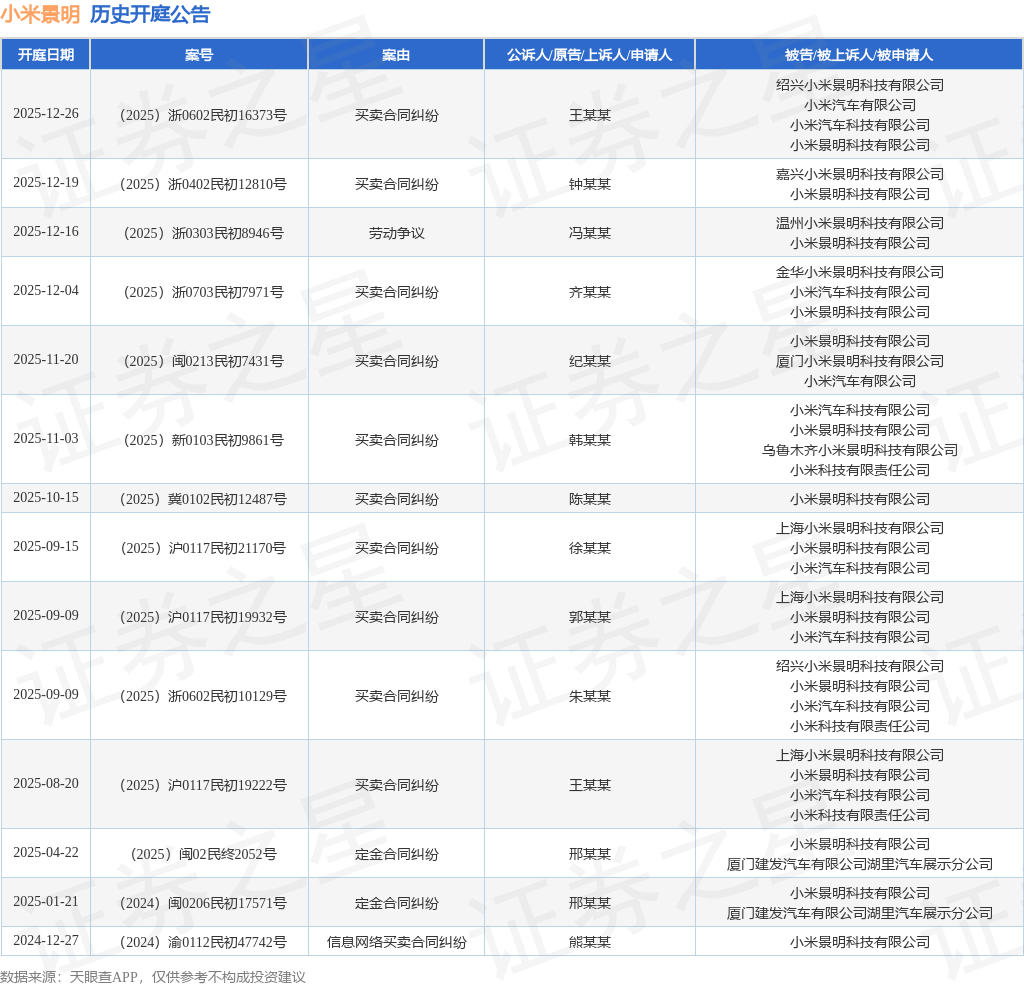The image size is (1024, 986).
Task: Select the 开庭日期 column header
Action: click(46, 55)
